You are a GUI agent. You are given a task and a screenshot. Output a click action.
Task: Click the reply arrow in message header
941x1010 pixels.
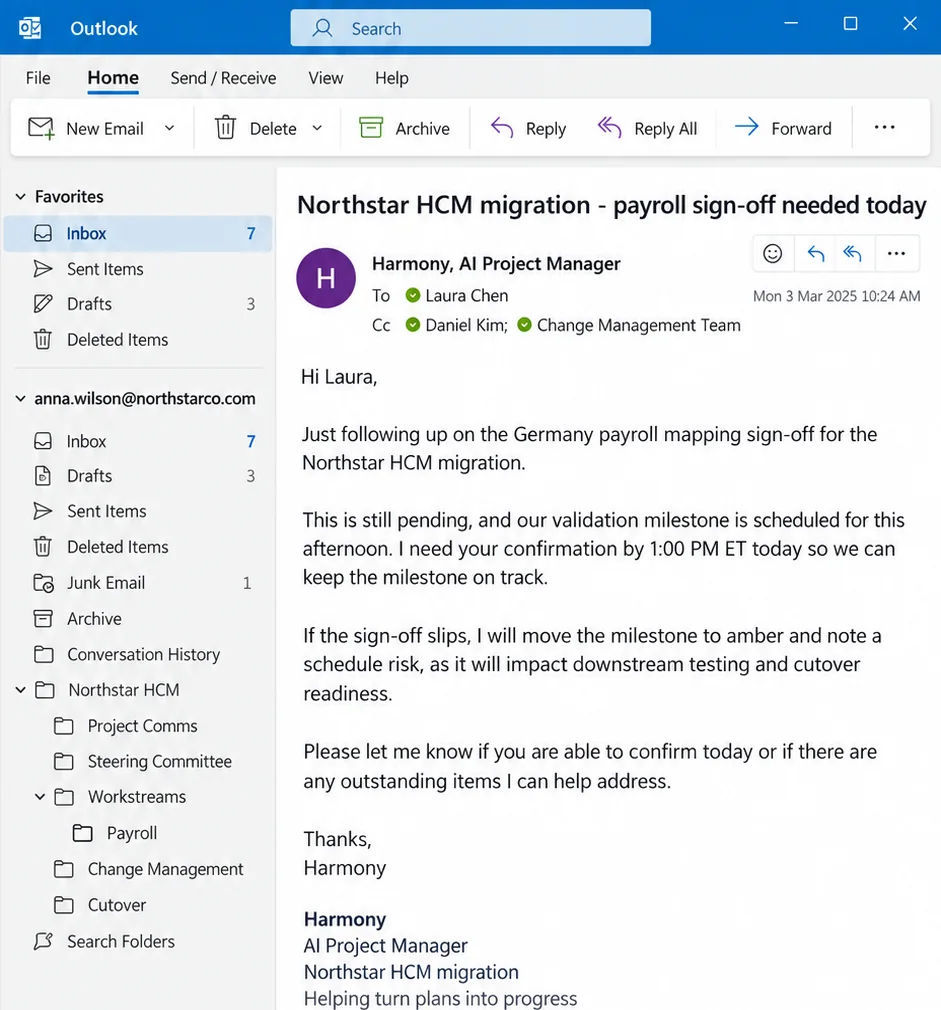pyautogui.click(x=816, y=254)
